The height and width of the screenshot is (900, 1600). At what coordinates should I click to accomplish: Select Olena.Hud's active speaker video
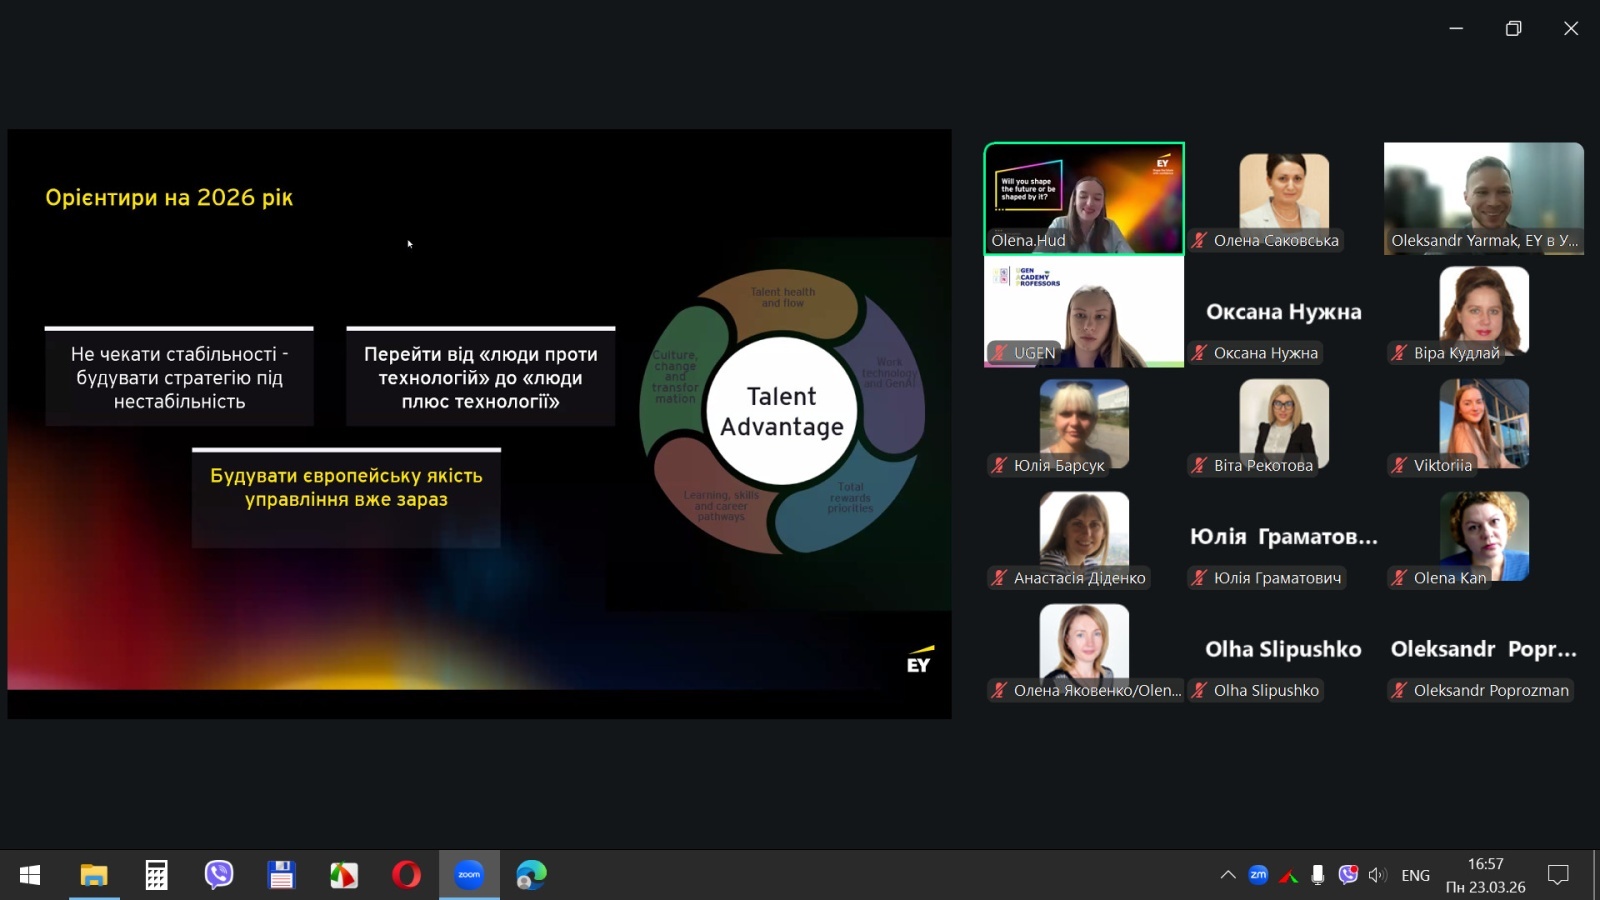pos(1084,197)
